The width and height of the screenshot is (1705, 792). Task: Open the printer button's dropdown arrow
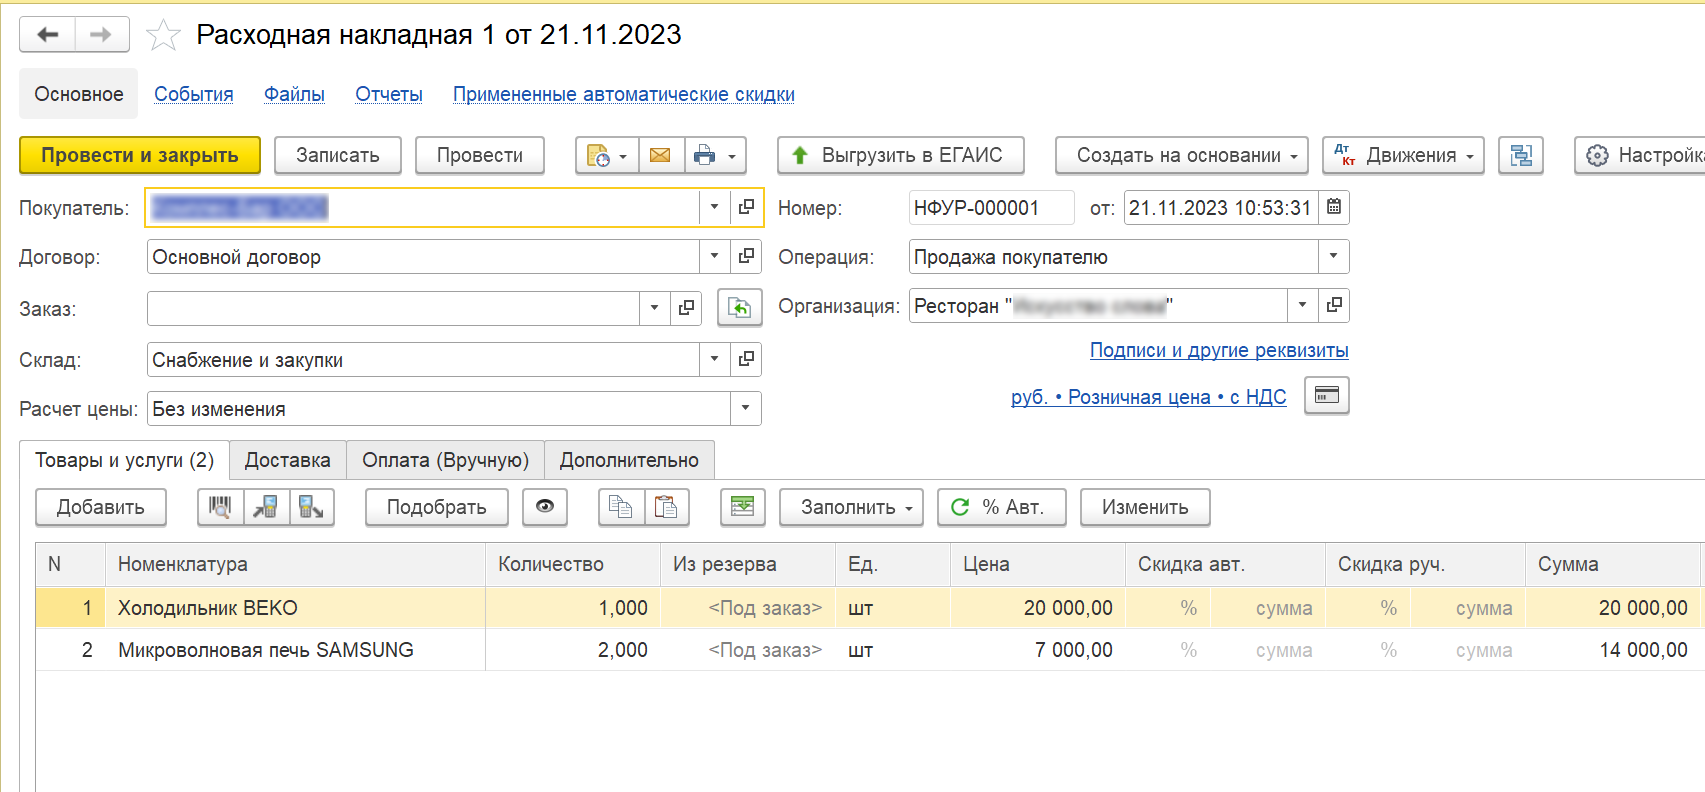732,156
